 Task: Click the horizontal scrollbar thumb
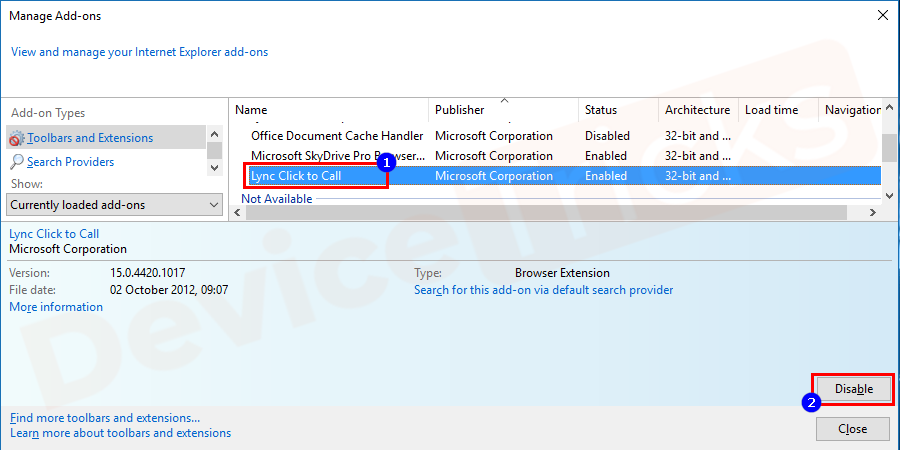(546, 212)
